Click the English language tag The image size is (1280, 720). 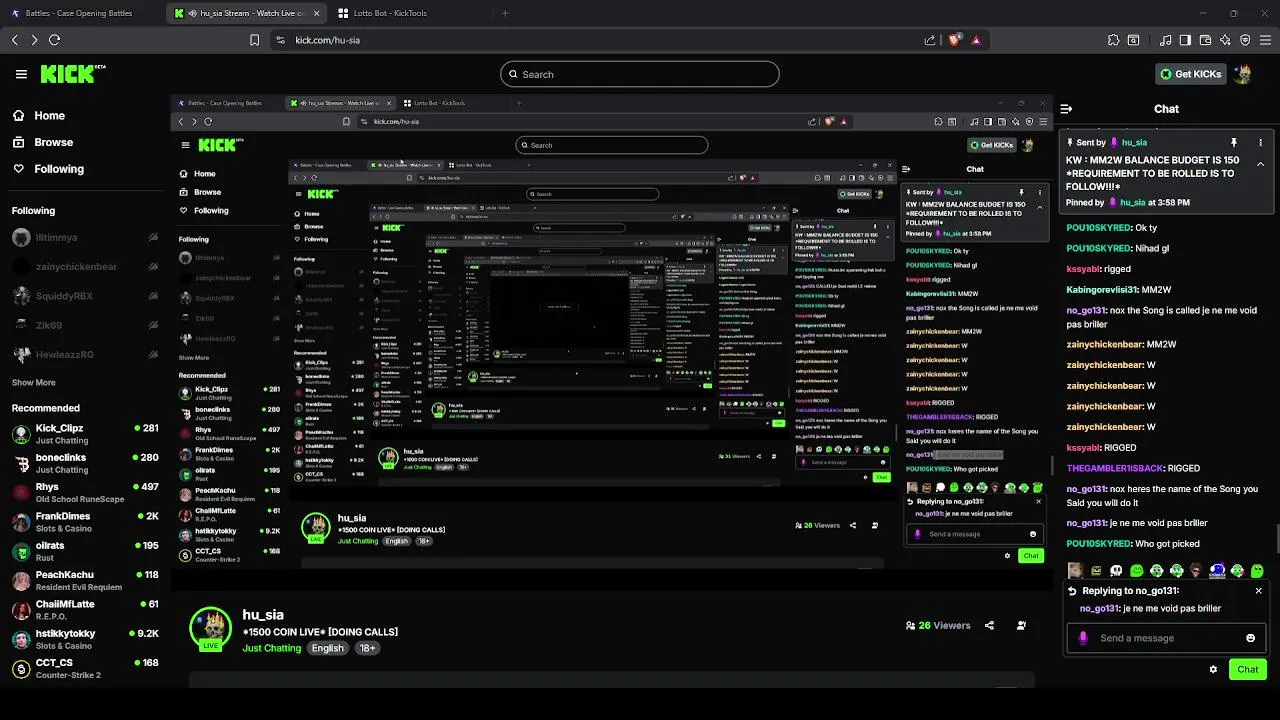pos(327,648)
